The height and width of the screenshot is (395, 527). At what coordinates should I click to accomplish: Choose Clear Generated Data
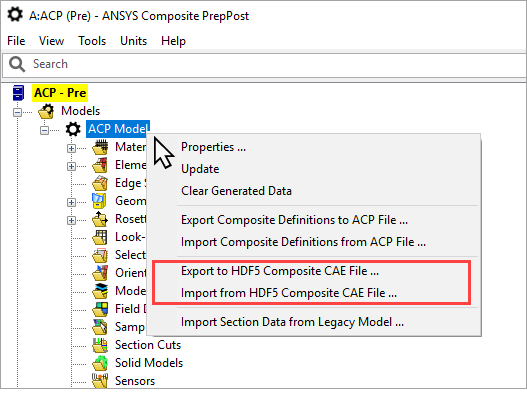click(236, 191)
